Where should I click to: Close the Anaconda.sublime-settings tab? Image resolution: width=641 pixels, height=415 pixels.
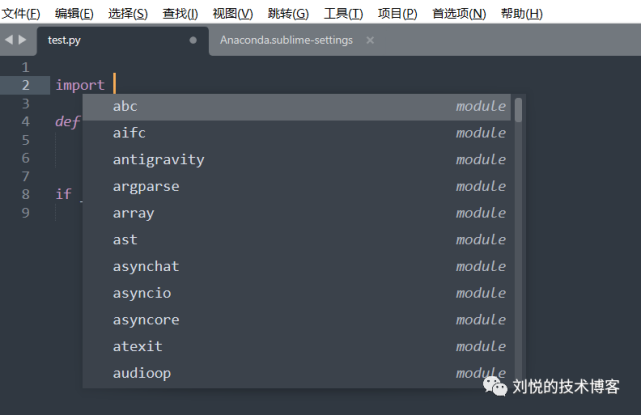click(370, 40)
